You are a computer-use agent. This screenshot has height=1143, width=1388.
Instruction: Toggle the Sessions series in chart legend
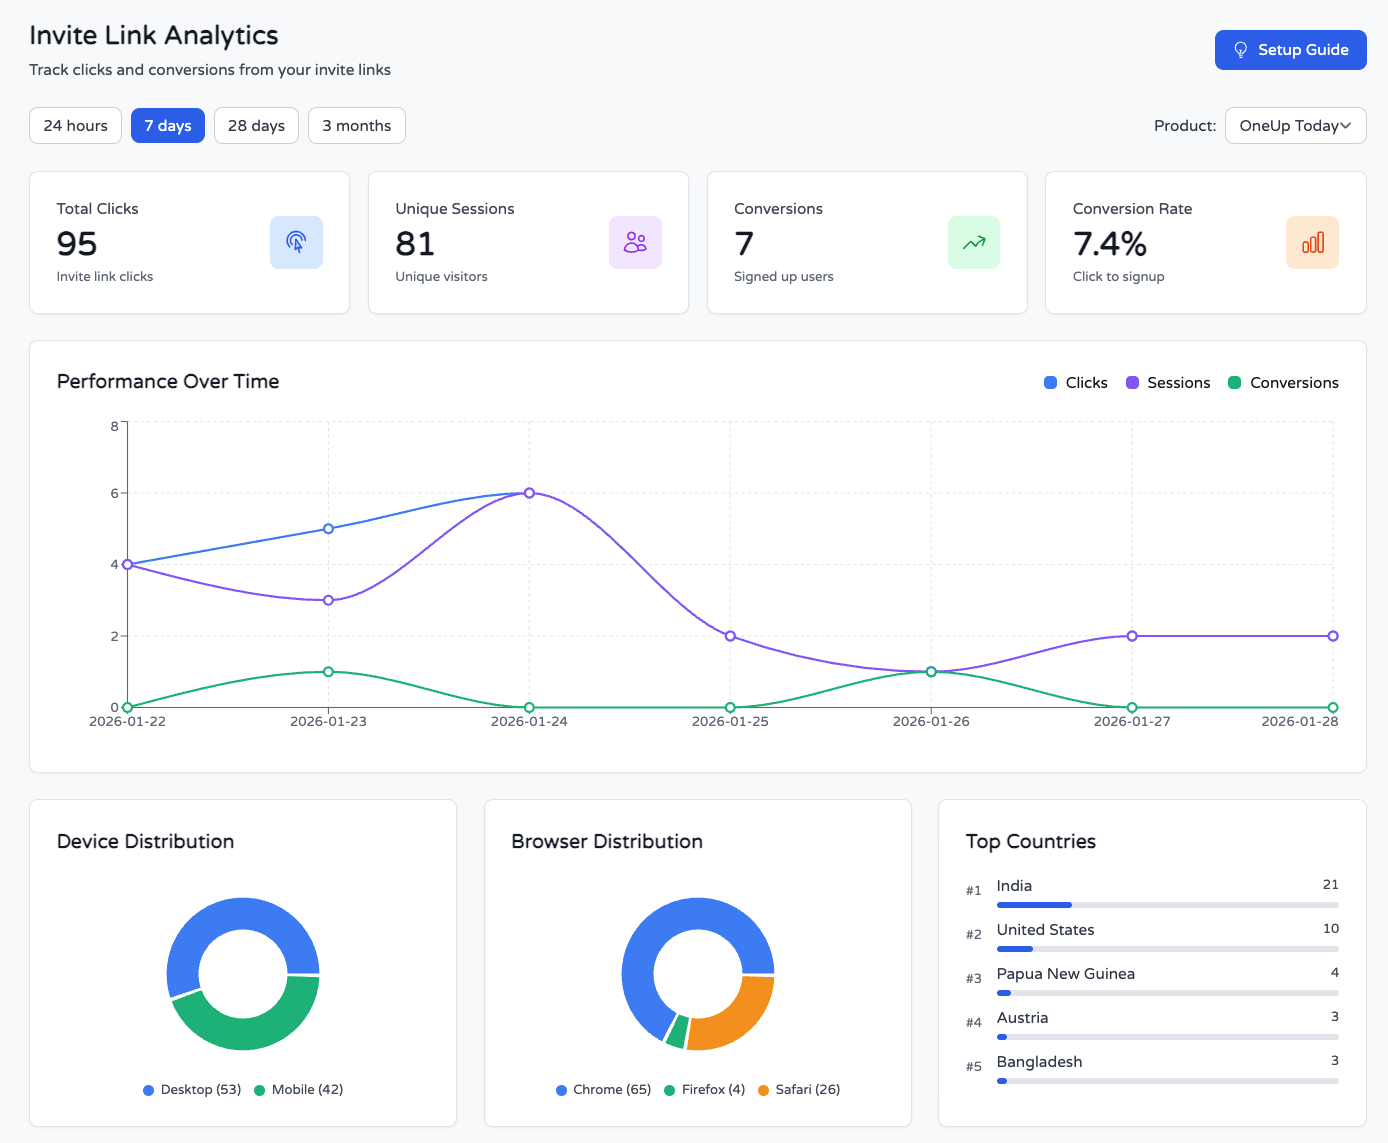[x=1167, y=383]
